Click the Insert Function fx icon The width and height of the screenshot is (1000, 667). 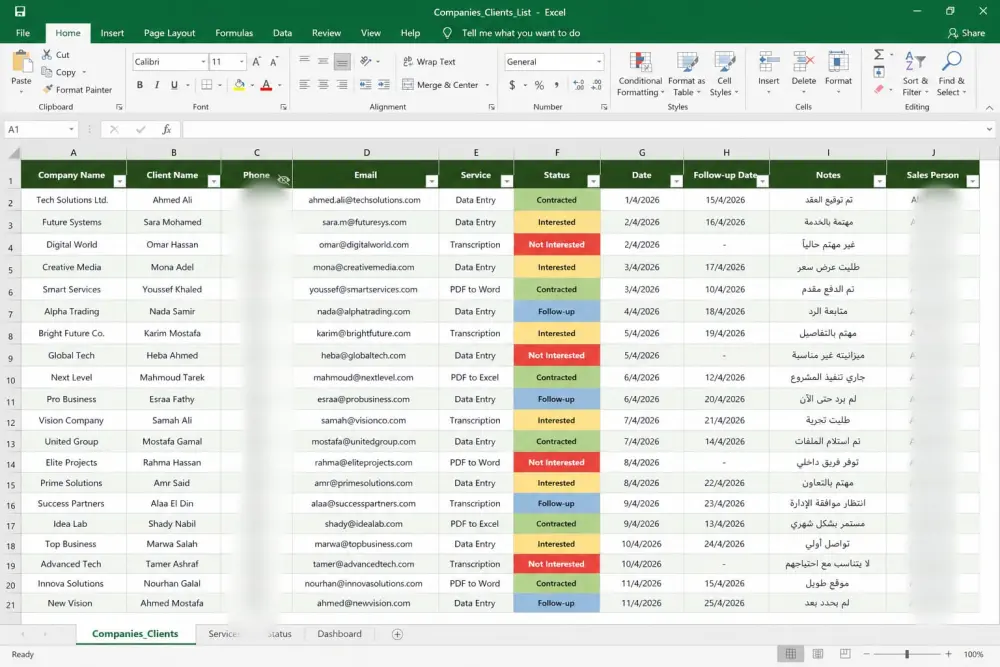[x=166, y=129]
